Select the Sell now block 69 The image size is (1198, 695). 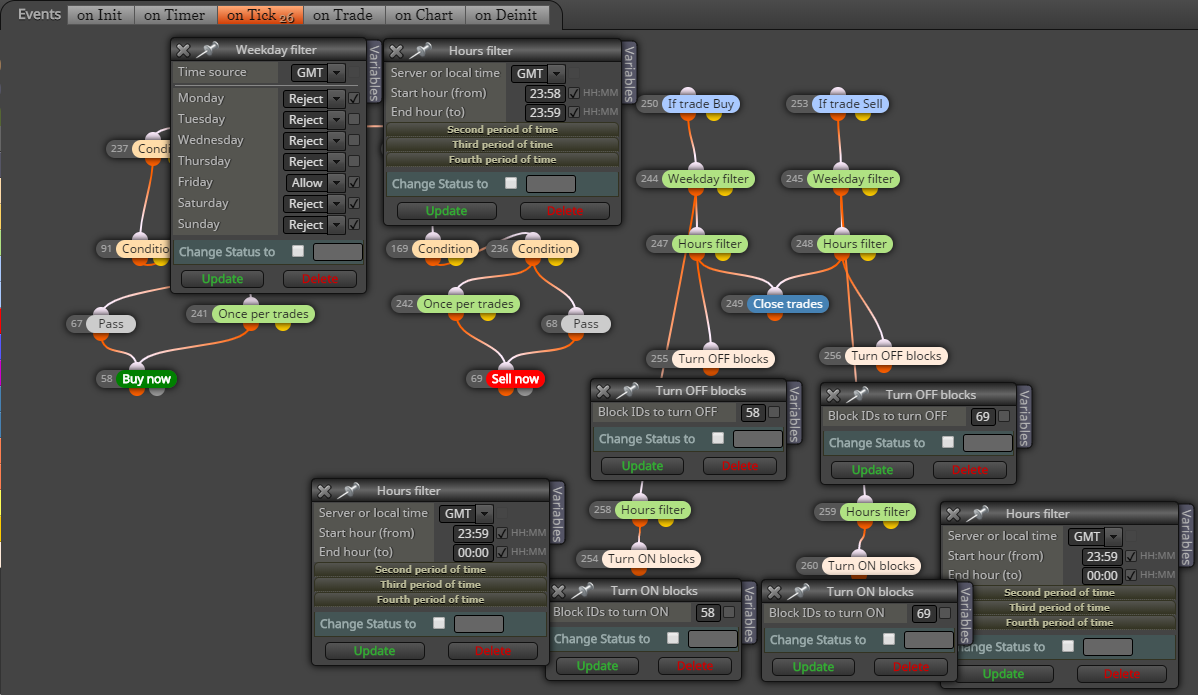515,379
